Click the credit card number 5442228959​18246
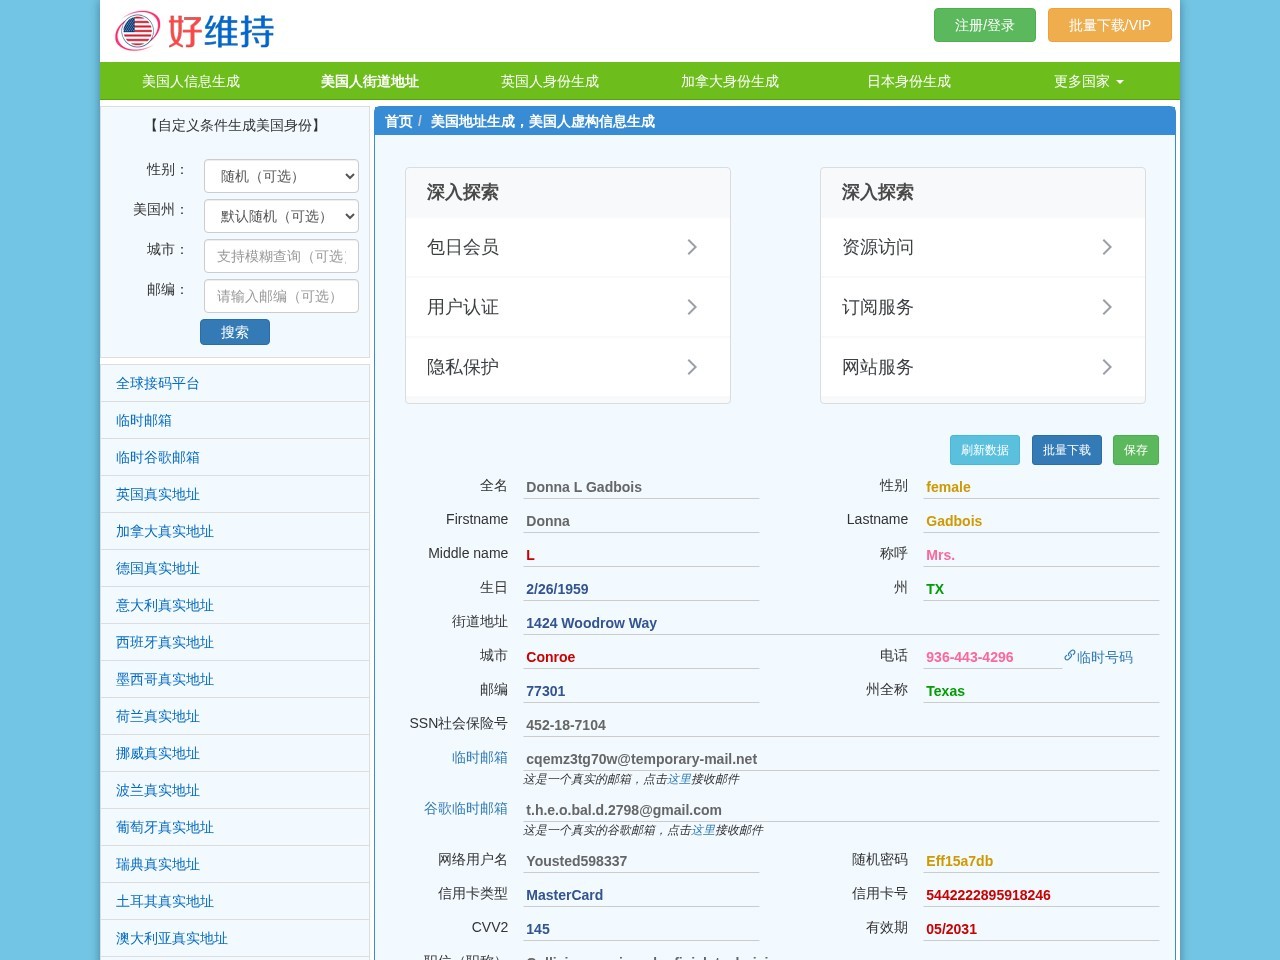The width and height of the screenshot is (1280, 960). click(x=988, y=895)
